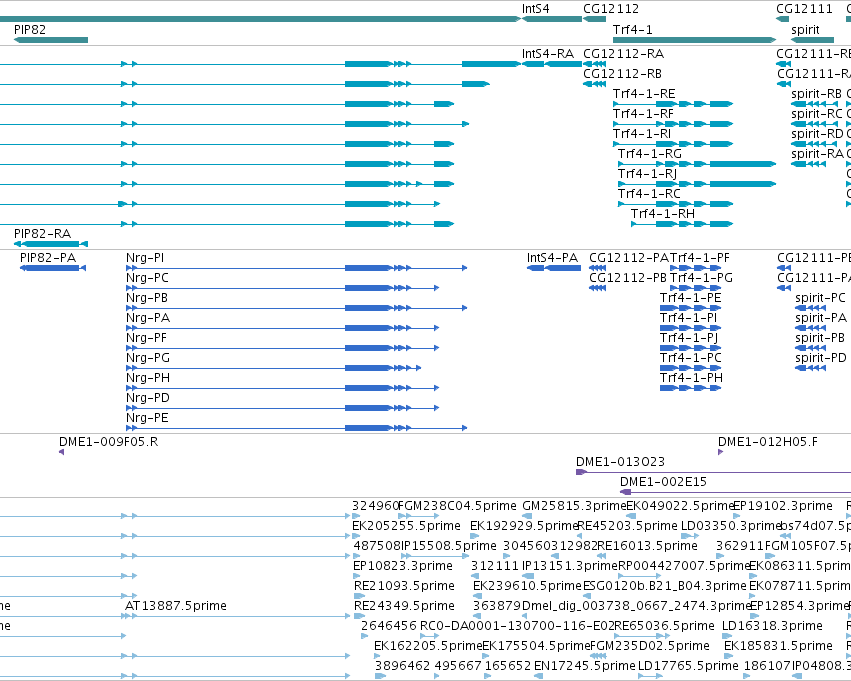This screenshot has width=851, height=681.
Task: Click the IntS4-RA transcript label
Action: click(x=547, y=53)
